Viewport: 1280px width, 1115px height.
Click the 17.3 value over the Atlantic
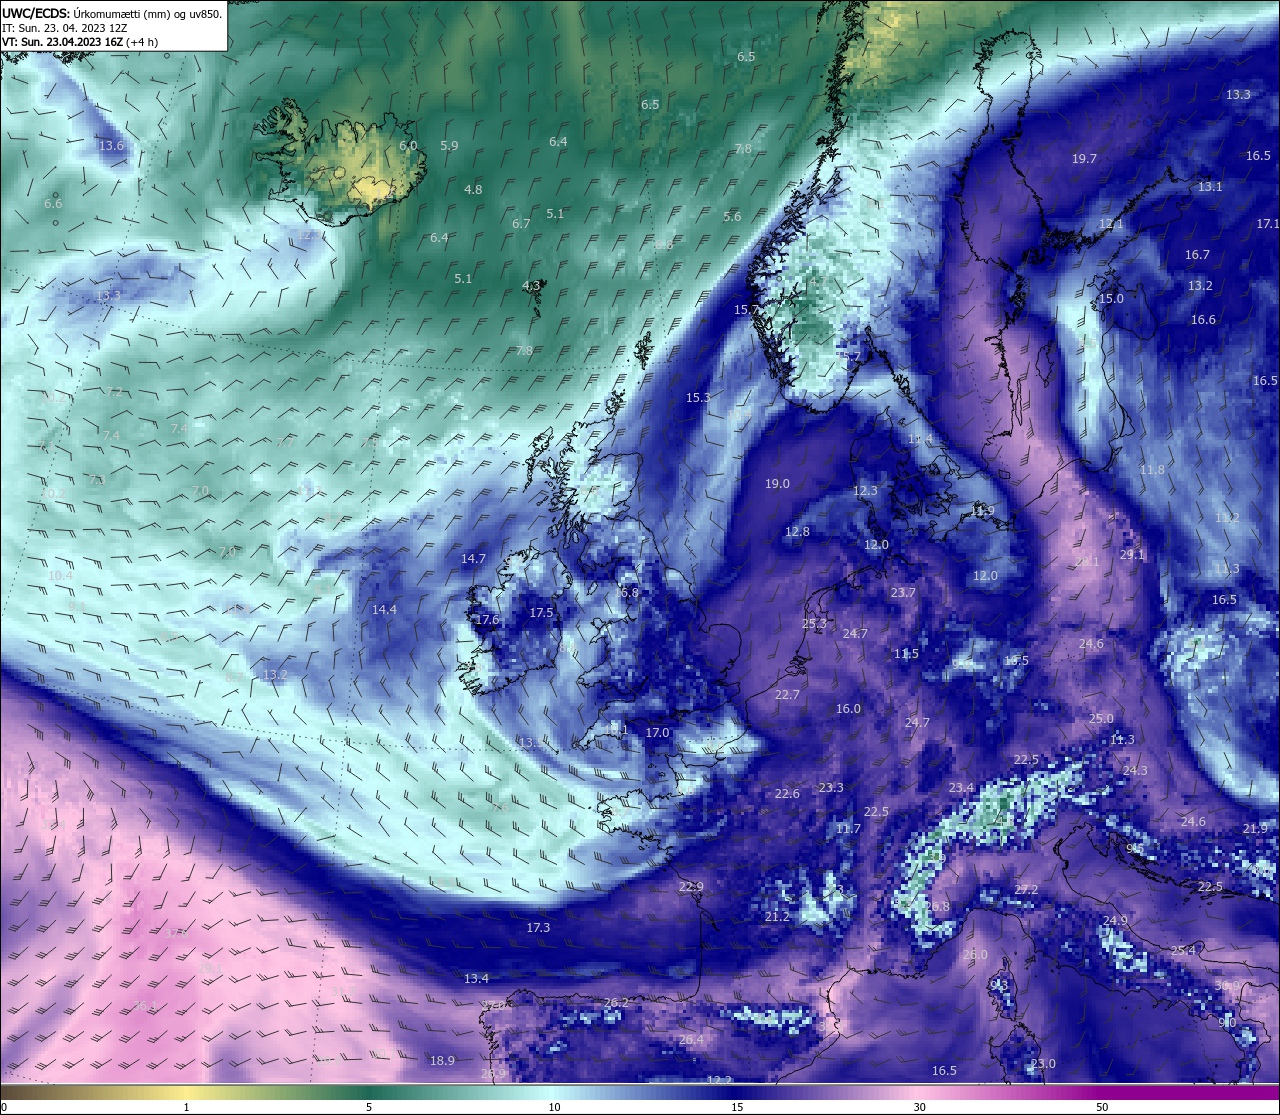coord(538,928)
